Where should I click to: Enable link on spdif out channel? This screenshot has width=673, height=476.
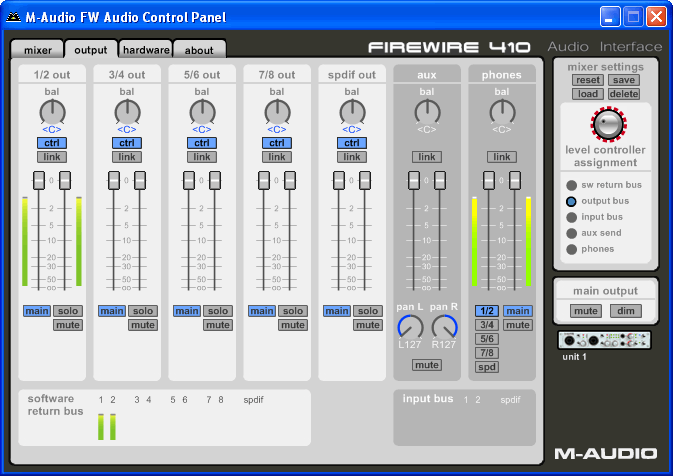pos(352,157)
